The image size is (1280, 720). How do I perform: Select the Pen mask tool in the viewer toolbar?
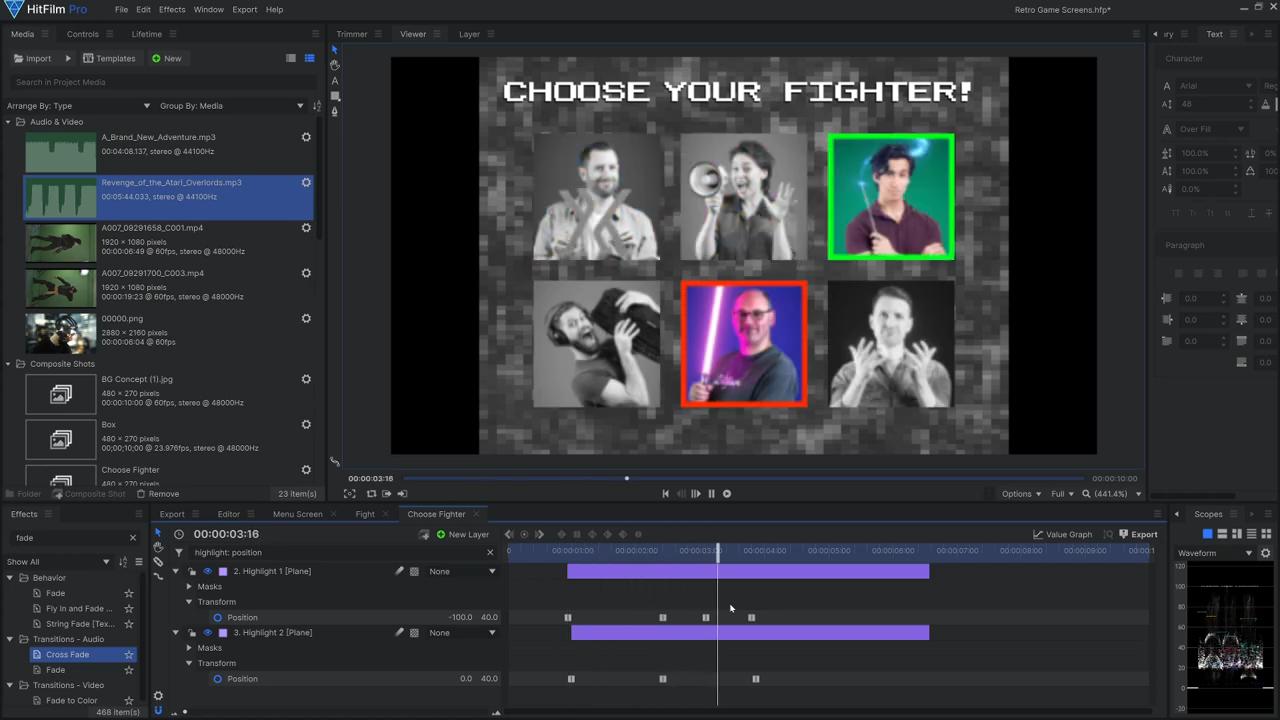tap(335, 111)
